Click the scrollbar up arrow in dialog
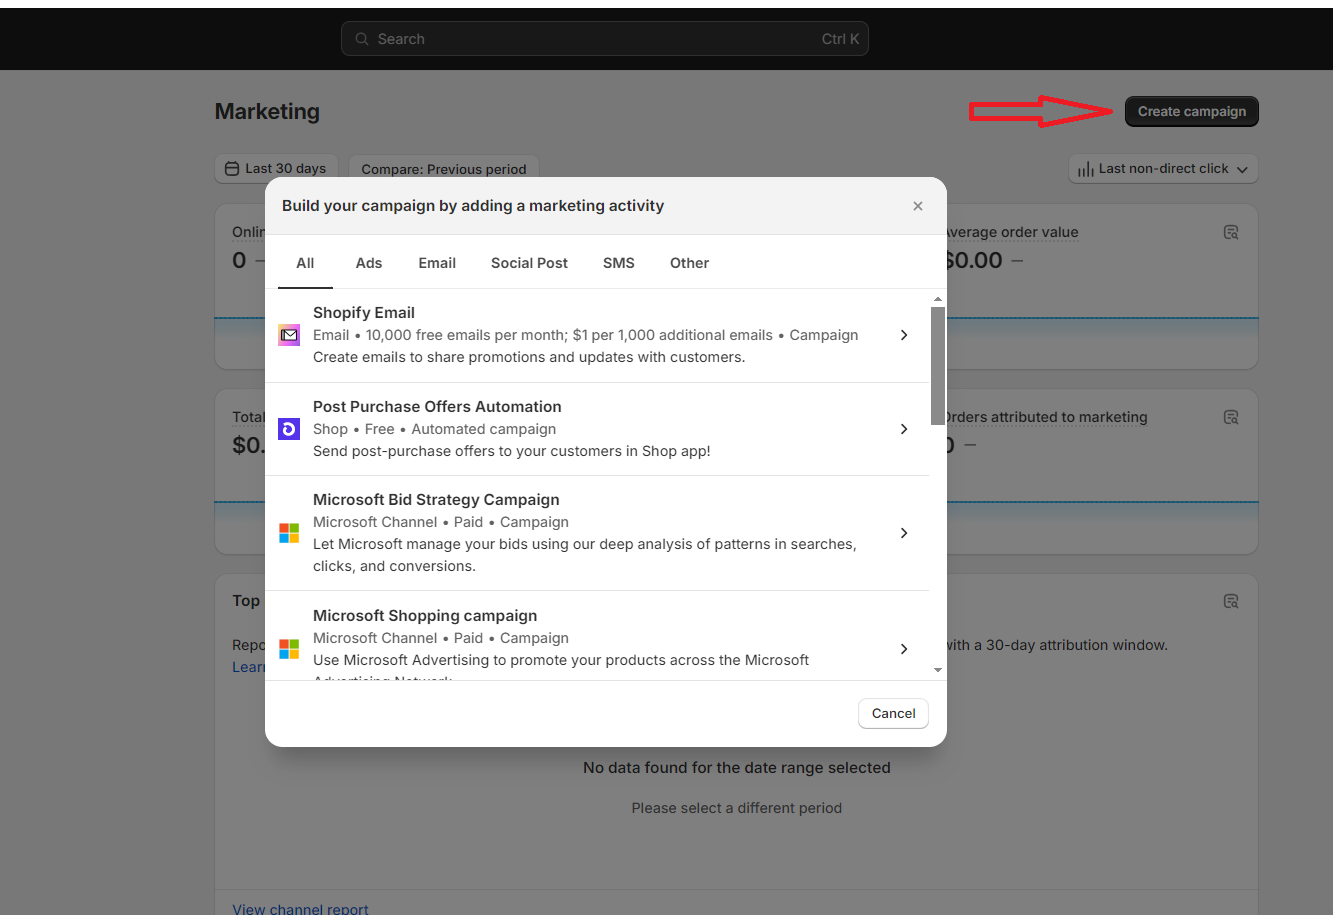 (x=938, y=299)
